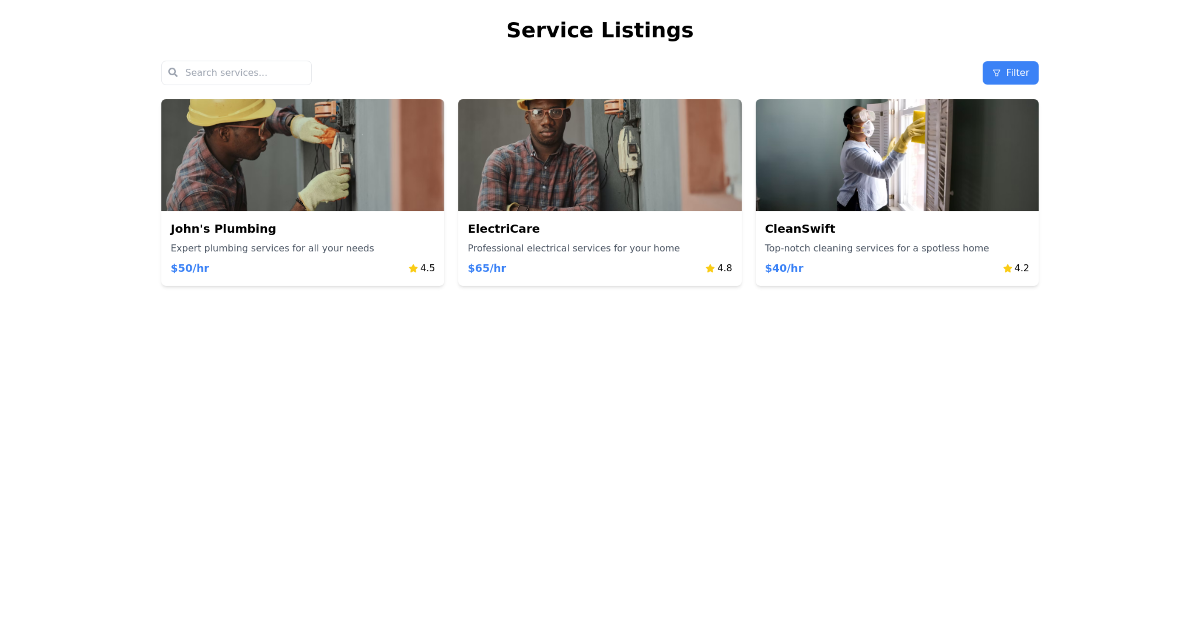Click the funnel icon on the Filter button
1200x630 pixels.
(996, 72)
